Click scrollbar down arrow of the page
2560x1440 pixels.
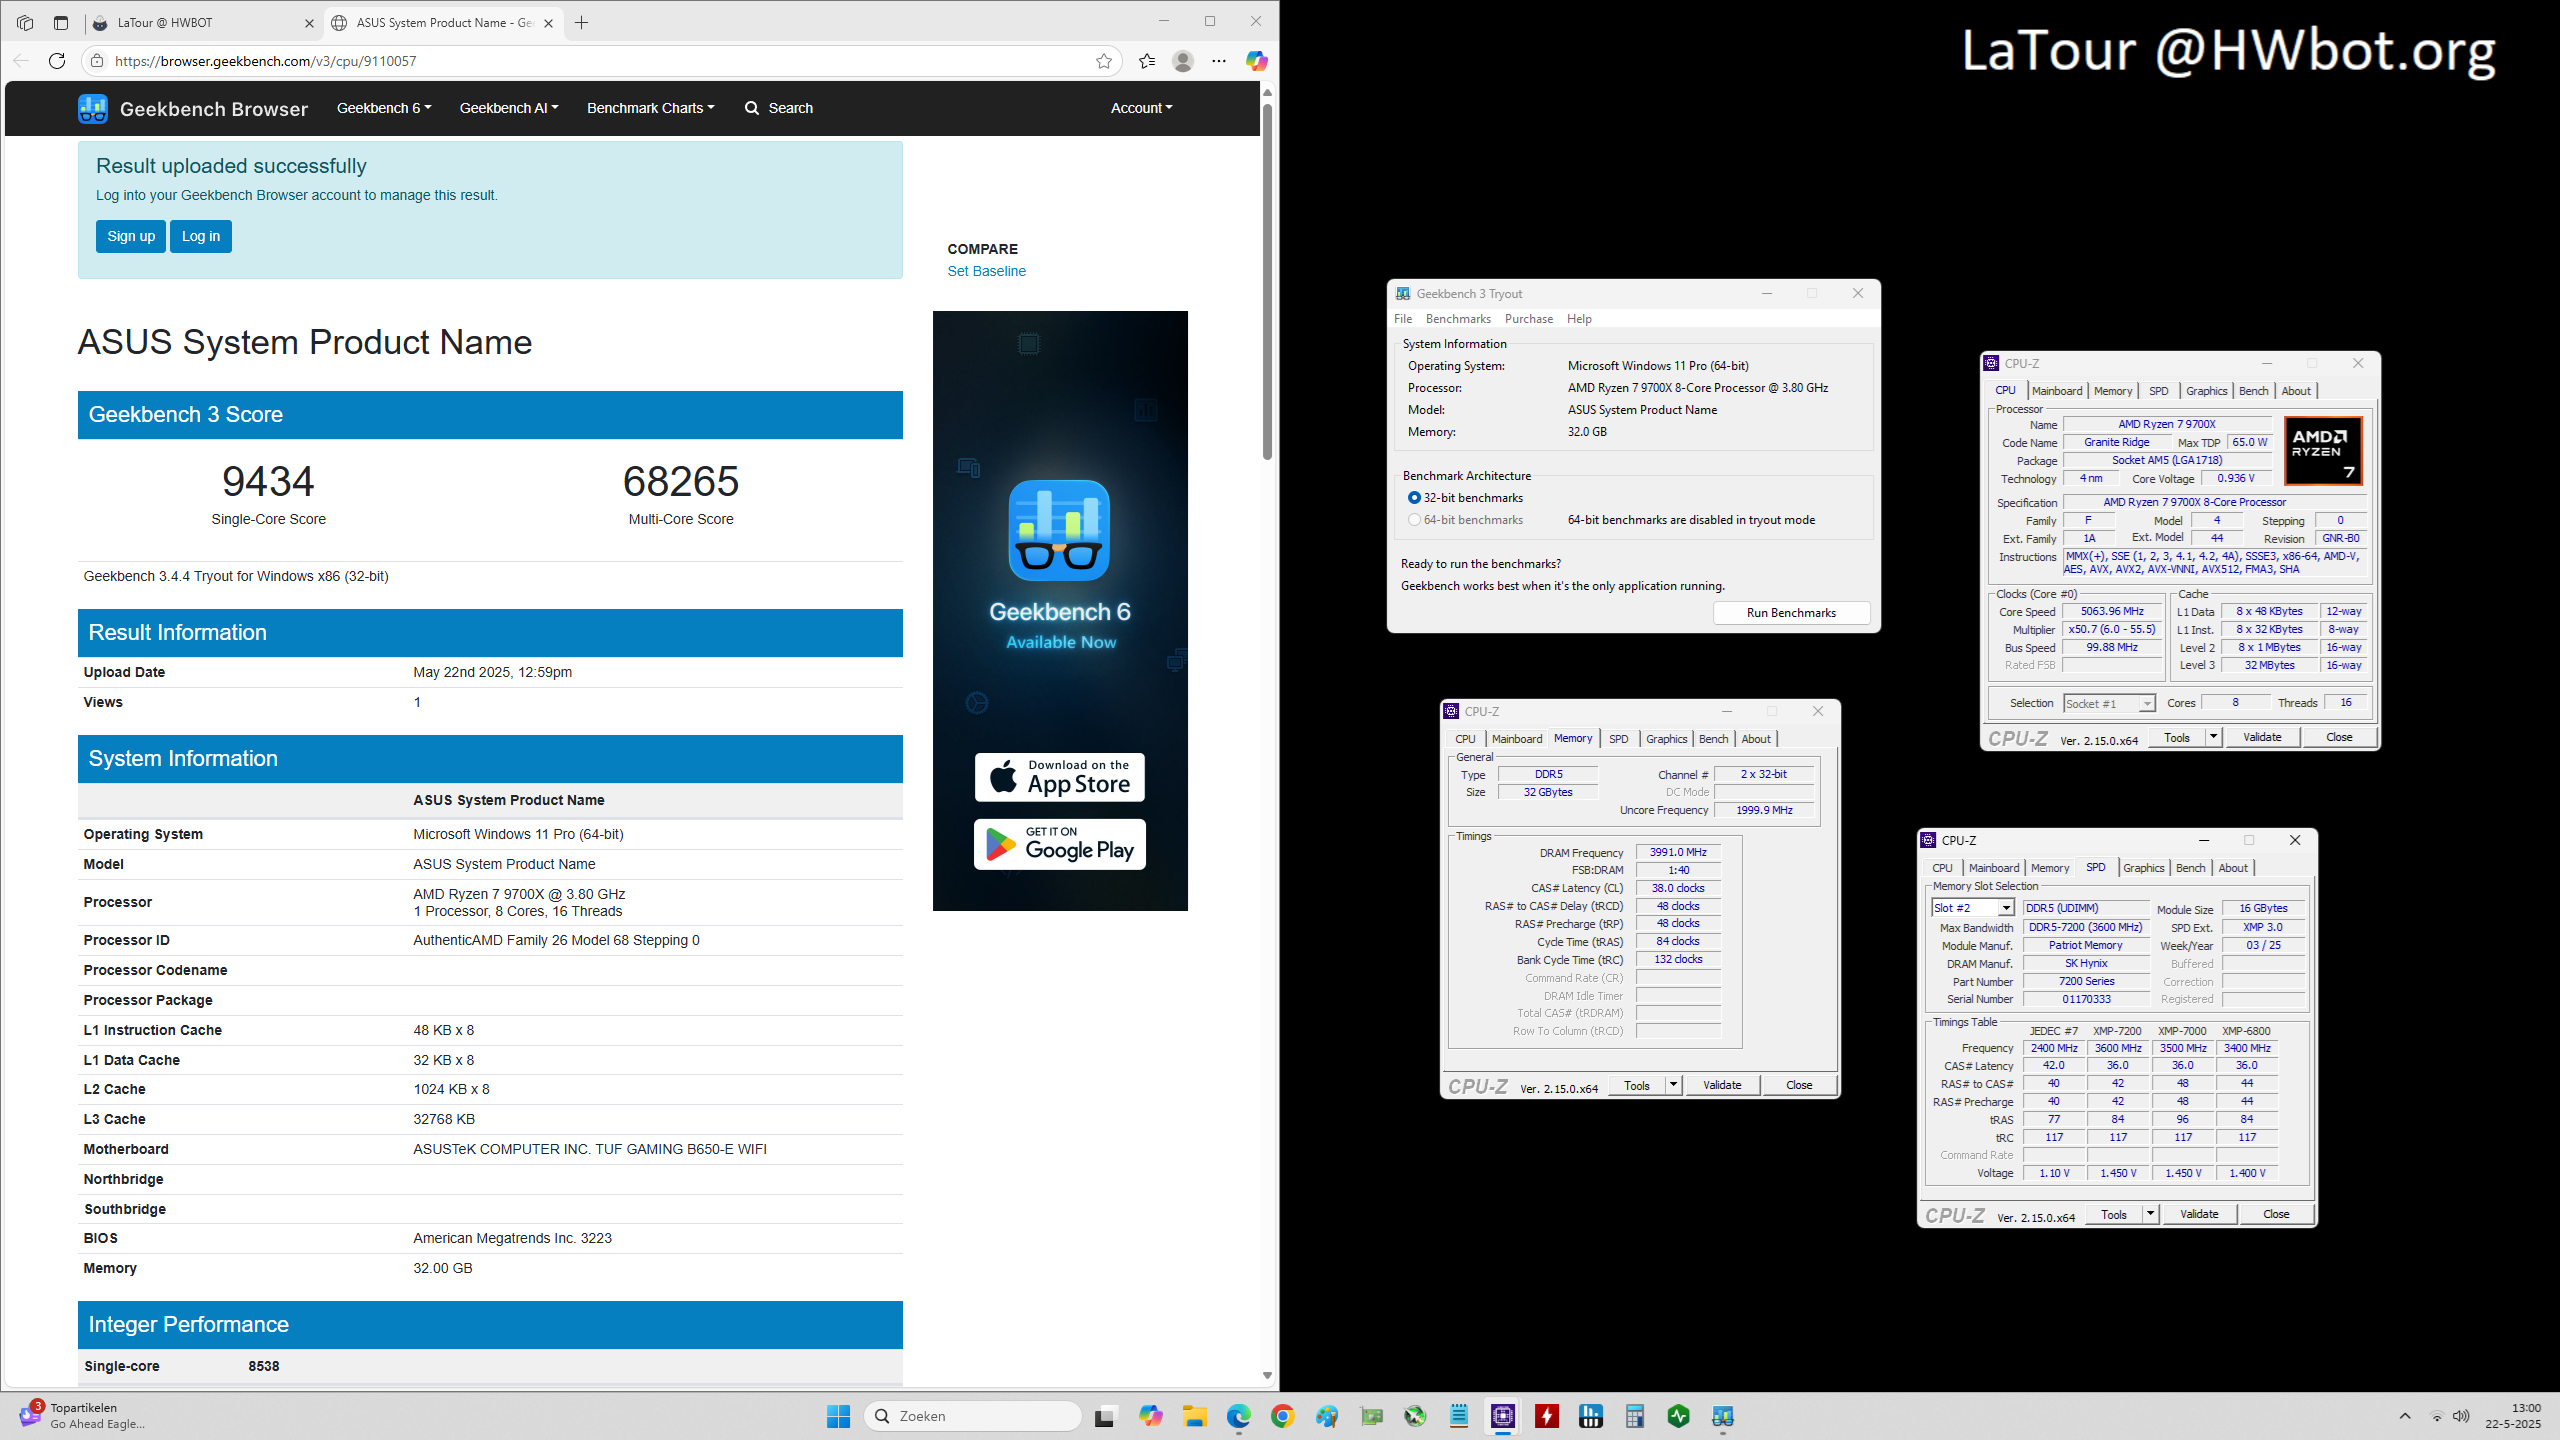[1267, 1376]
